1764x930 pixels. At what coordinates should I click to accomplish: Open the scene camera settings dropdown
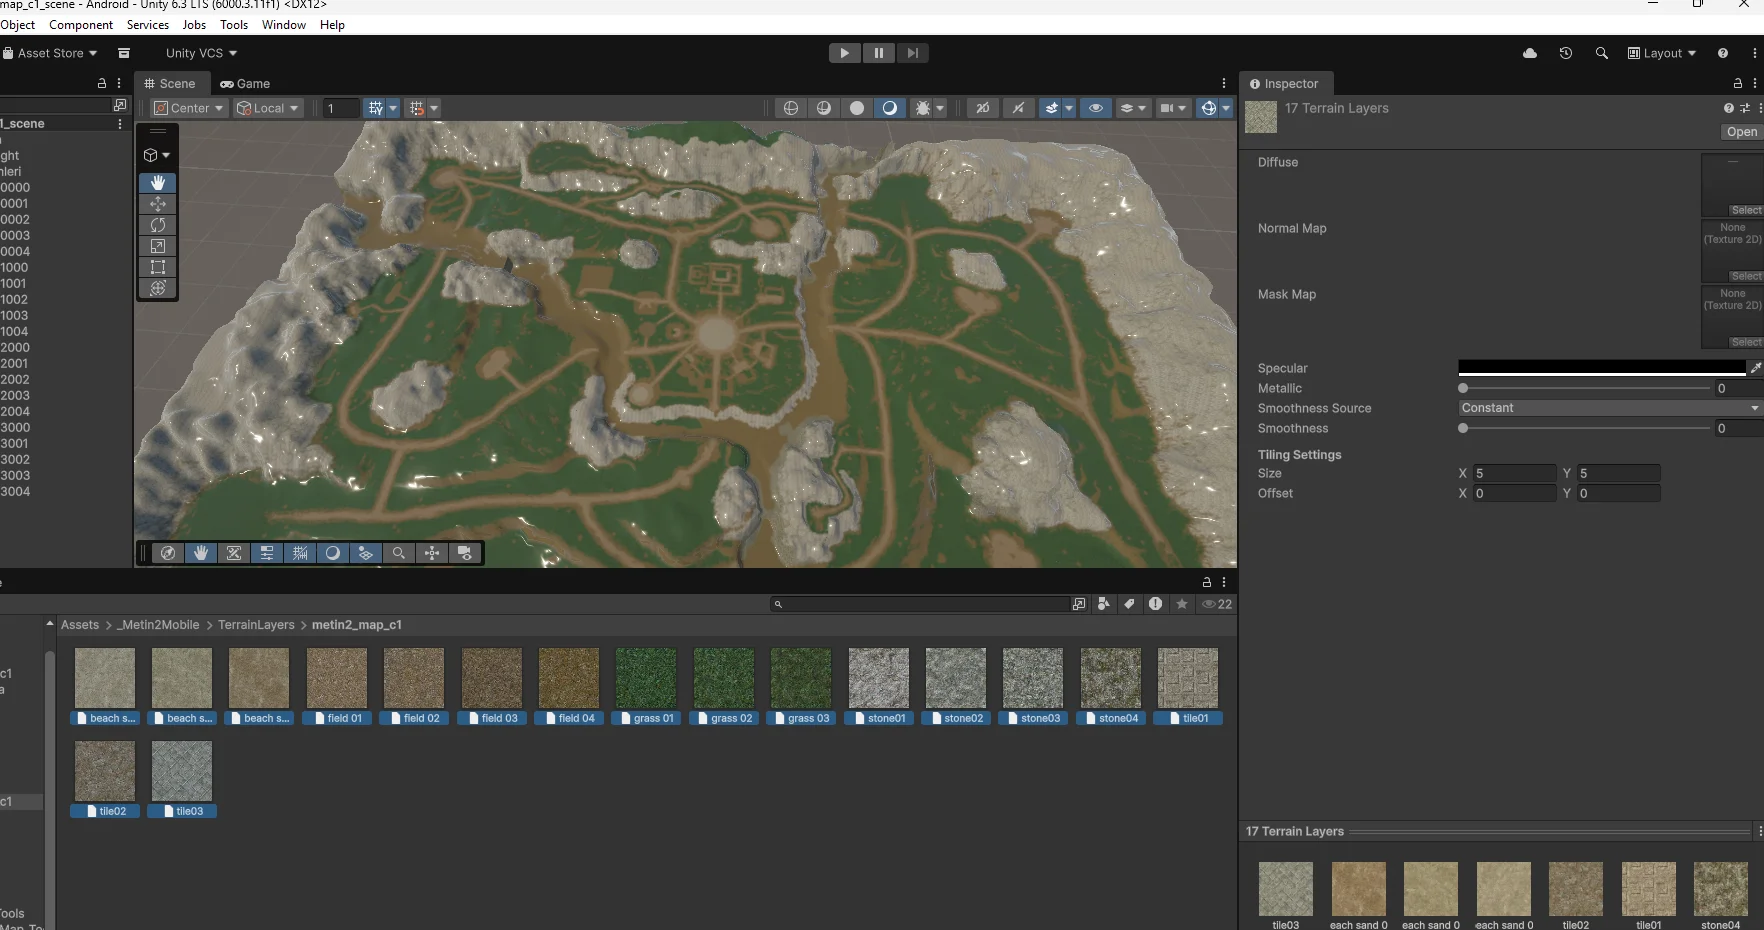coord(1173,108)
